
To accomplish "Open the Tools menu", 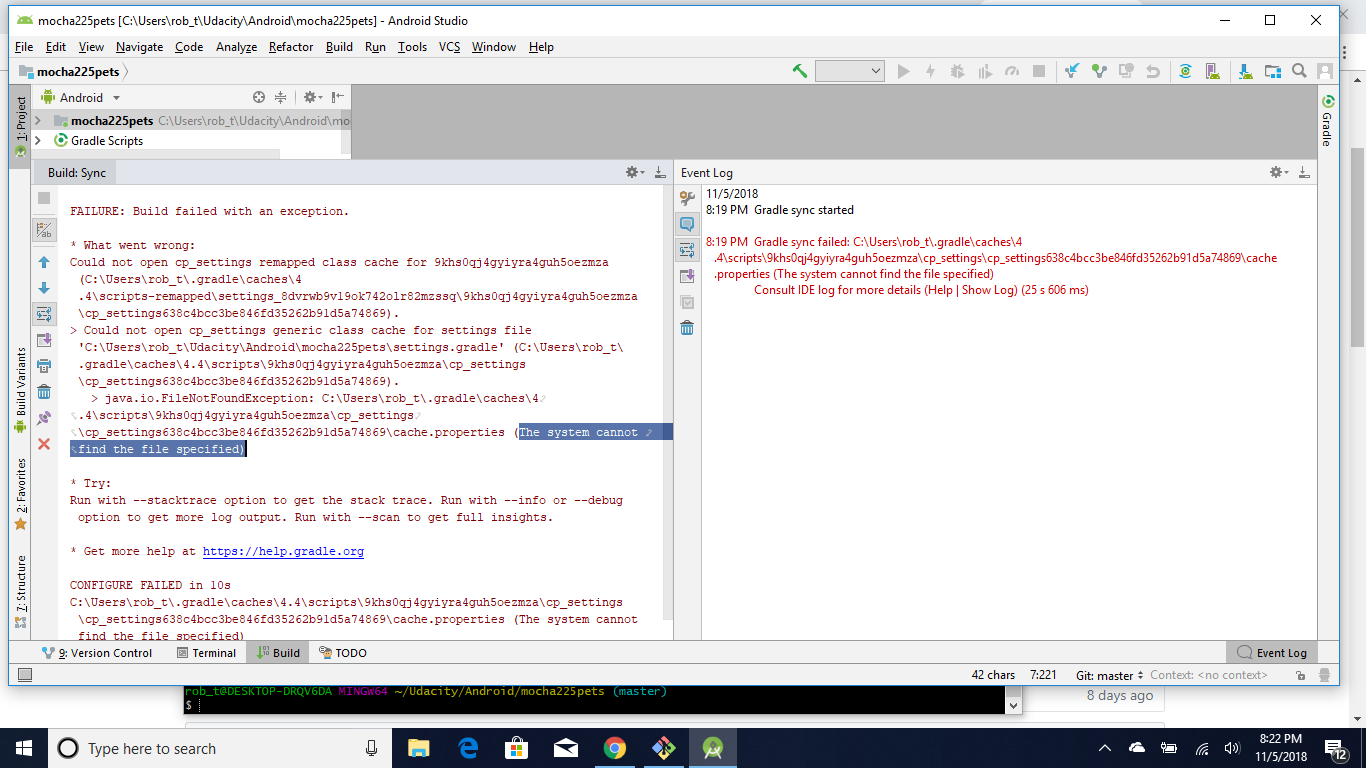I will [412, 47].
